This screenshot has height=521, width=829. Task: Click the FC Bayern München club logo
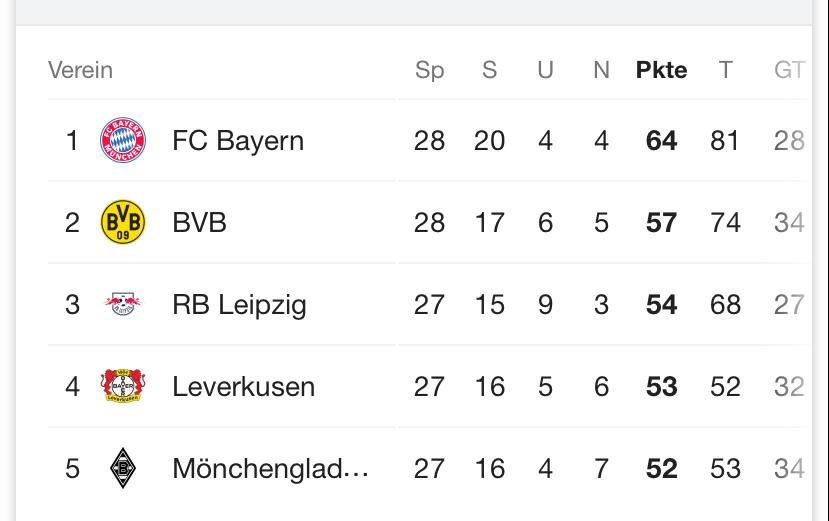point(123,140)
